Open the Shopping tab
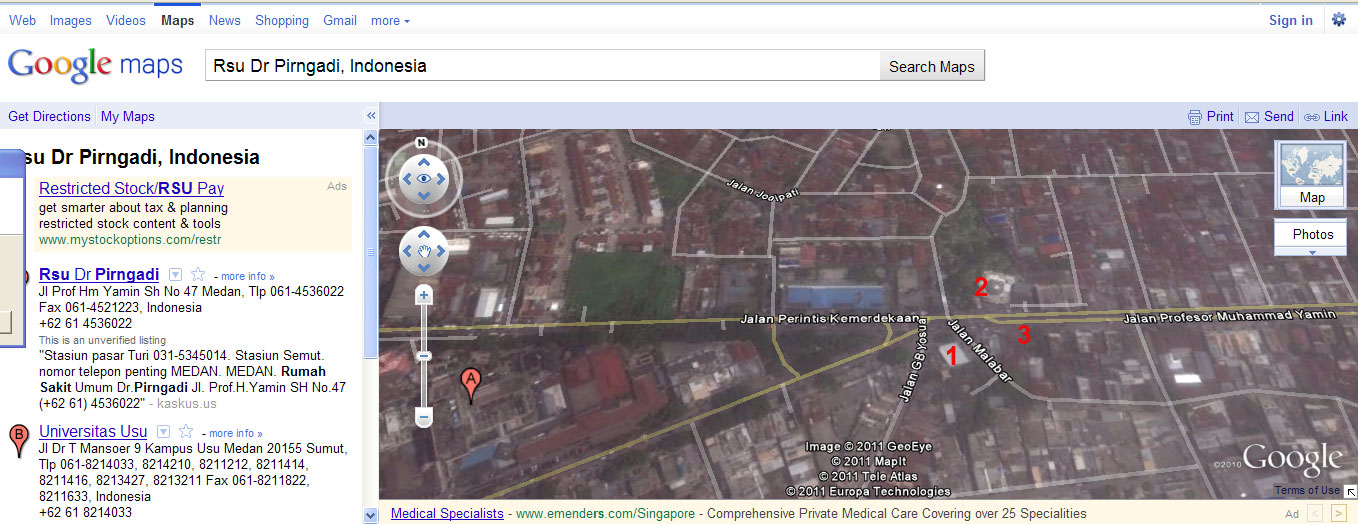 click(x=282, y=20)
